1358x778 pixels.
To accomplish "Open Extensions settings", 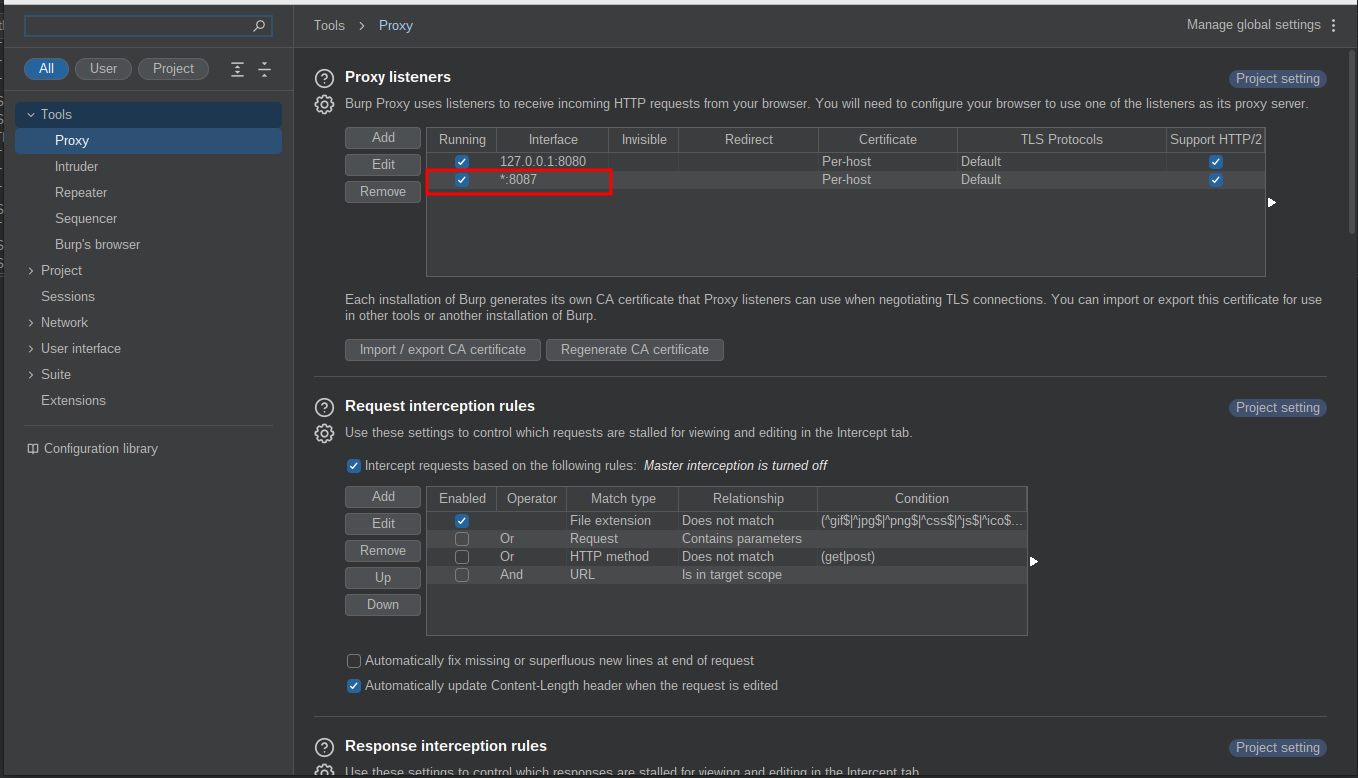I will [x=73, y=401].
